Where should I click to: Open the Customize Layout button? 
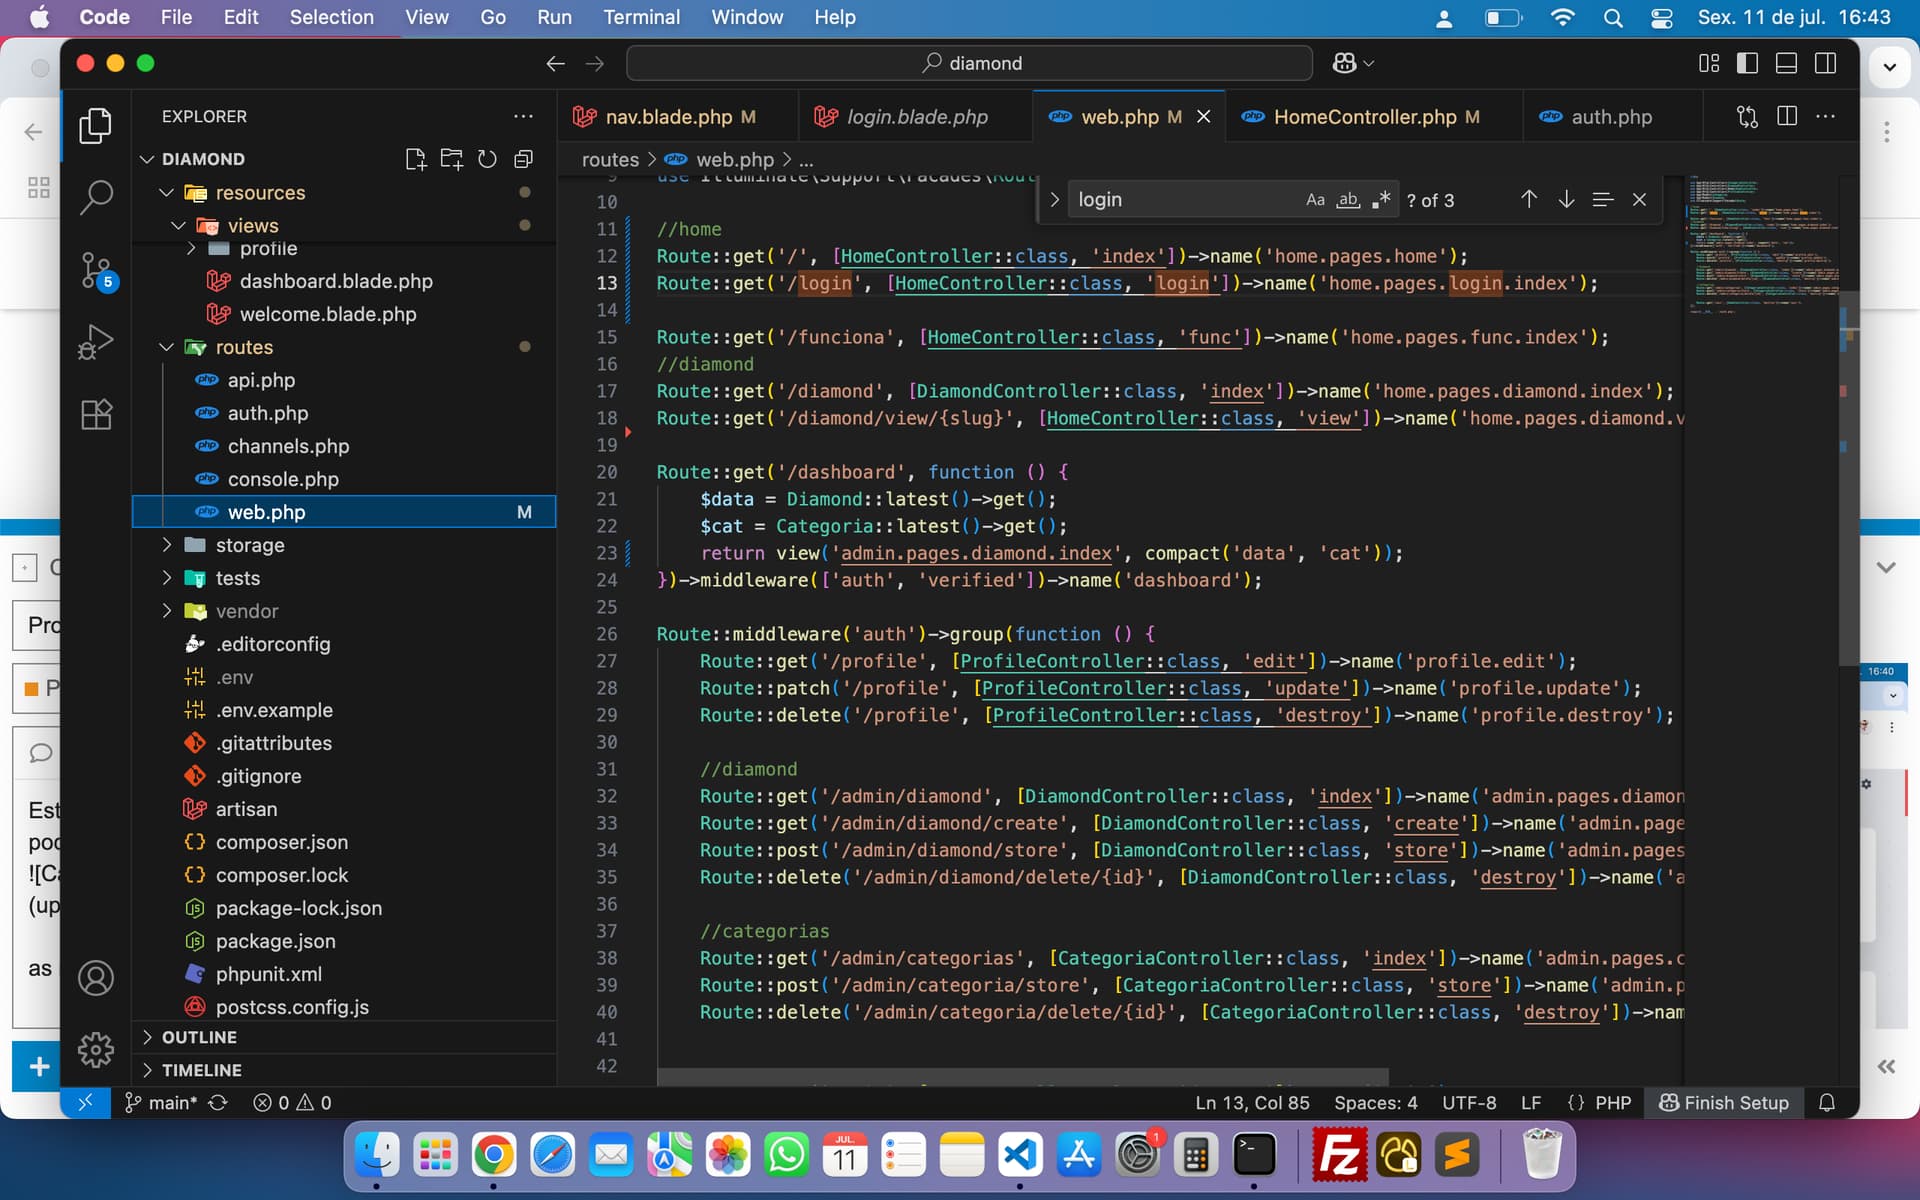tap(1709, 63)
